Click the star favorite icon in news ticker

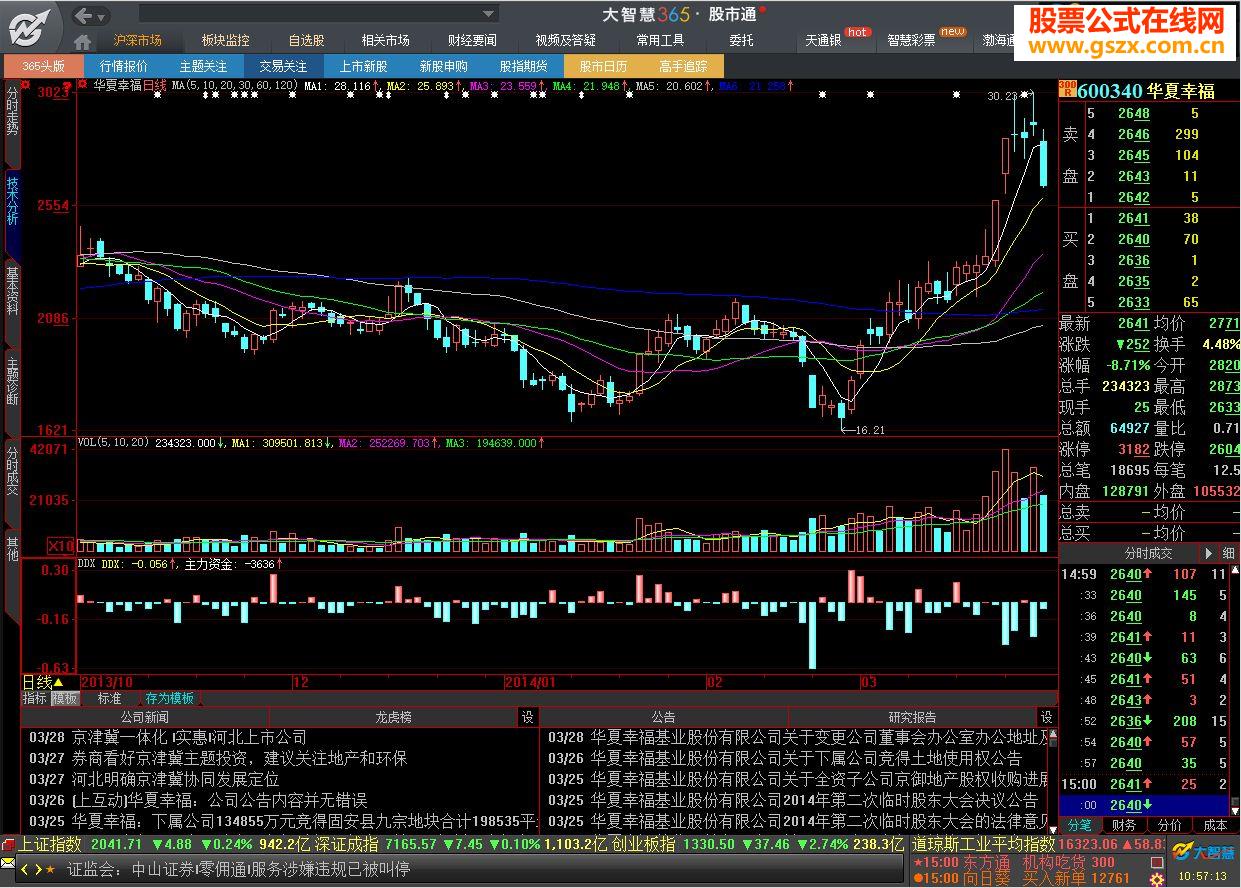(x=50, y=869)
